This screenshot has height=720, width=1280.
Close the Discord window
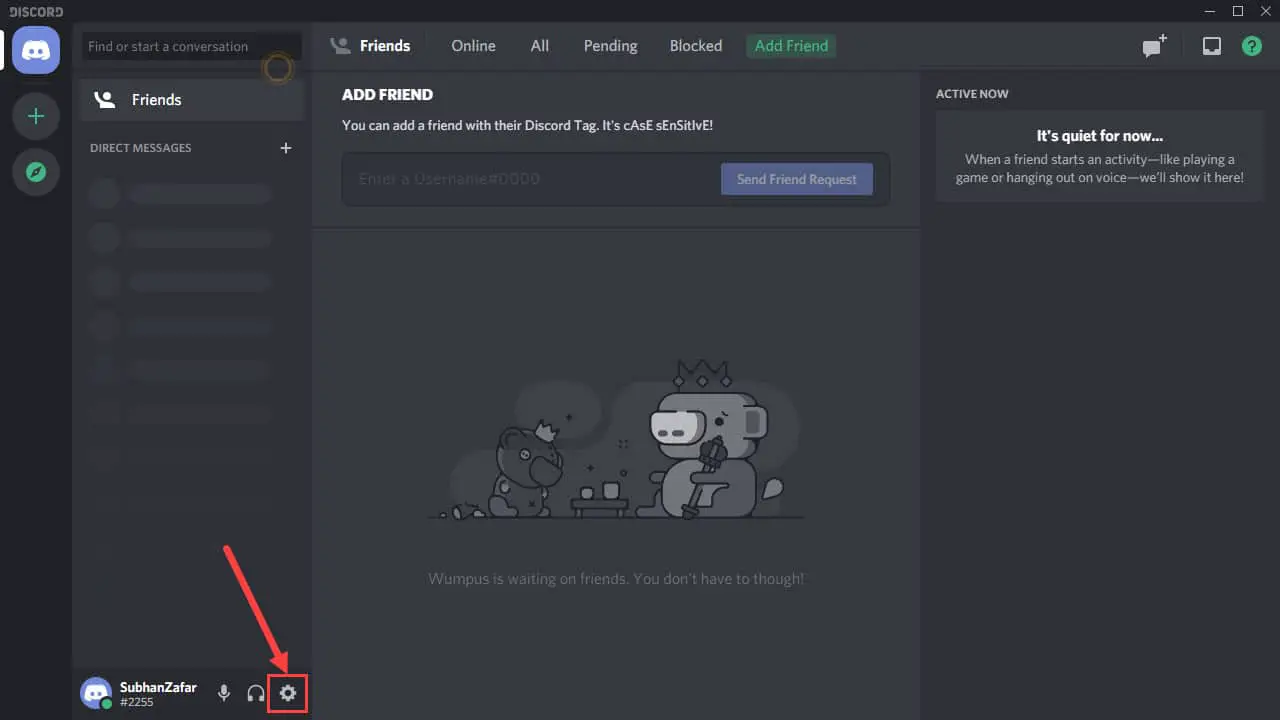(1265, 11)
